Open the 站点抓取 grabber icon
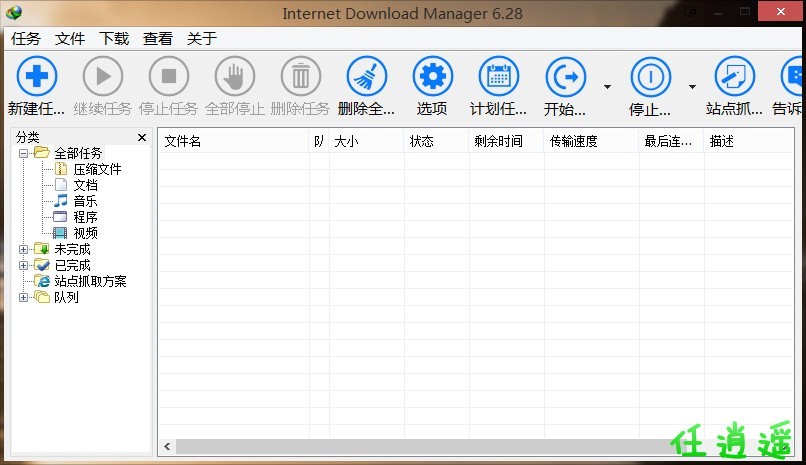This screenshot has height=465, width=806. (735, 76)
